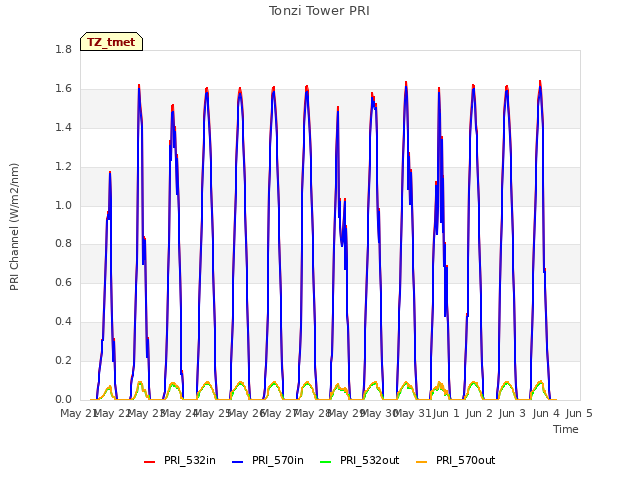
Task: Toggle the PRI_570in legend entry
Action: (268, 460)
